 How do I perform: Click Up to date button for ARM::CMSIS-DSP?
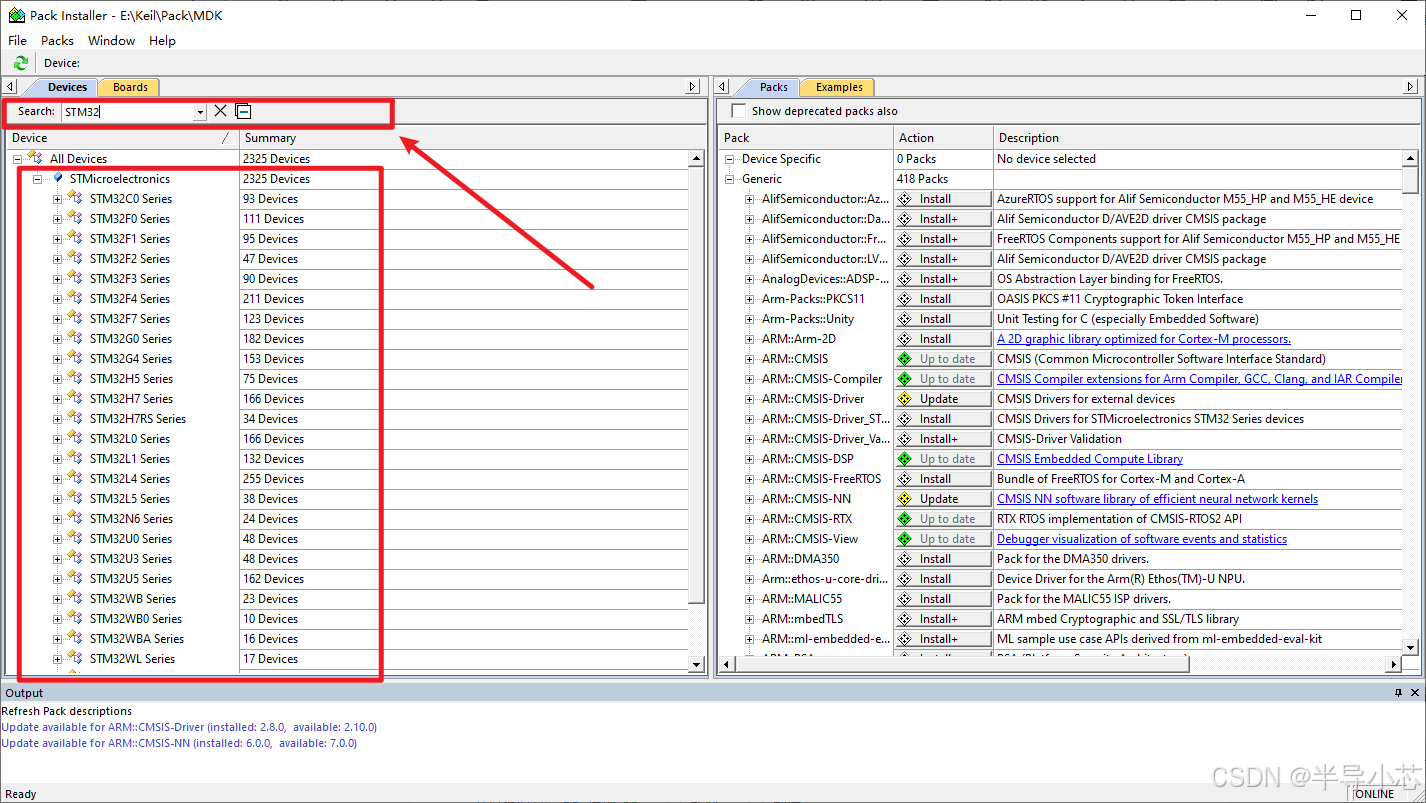pyautogui.click(x=943, y=458)
